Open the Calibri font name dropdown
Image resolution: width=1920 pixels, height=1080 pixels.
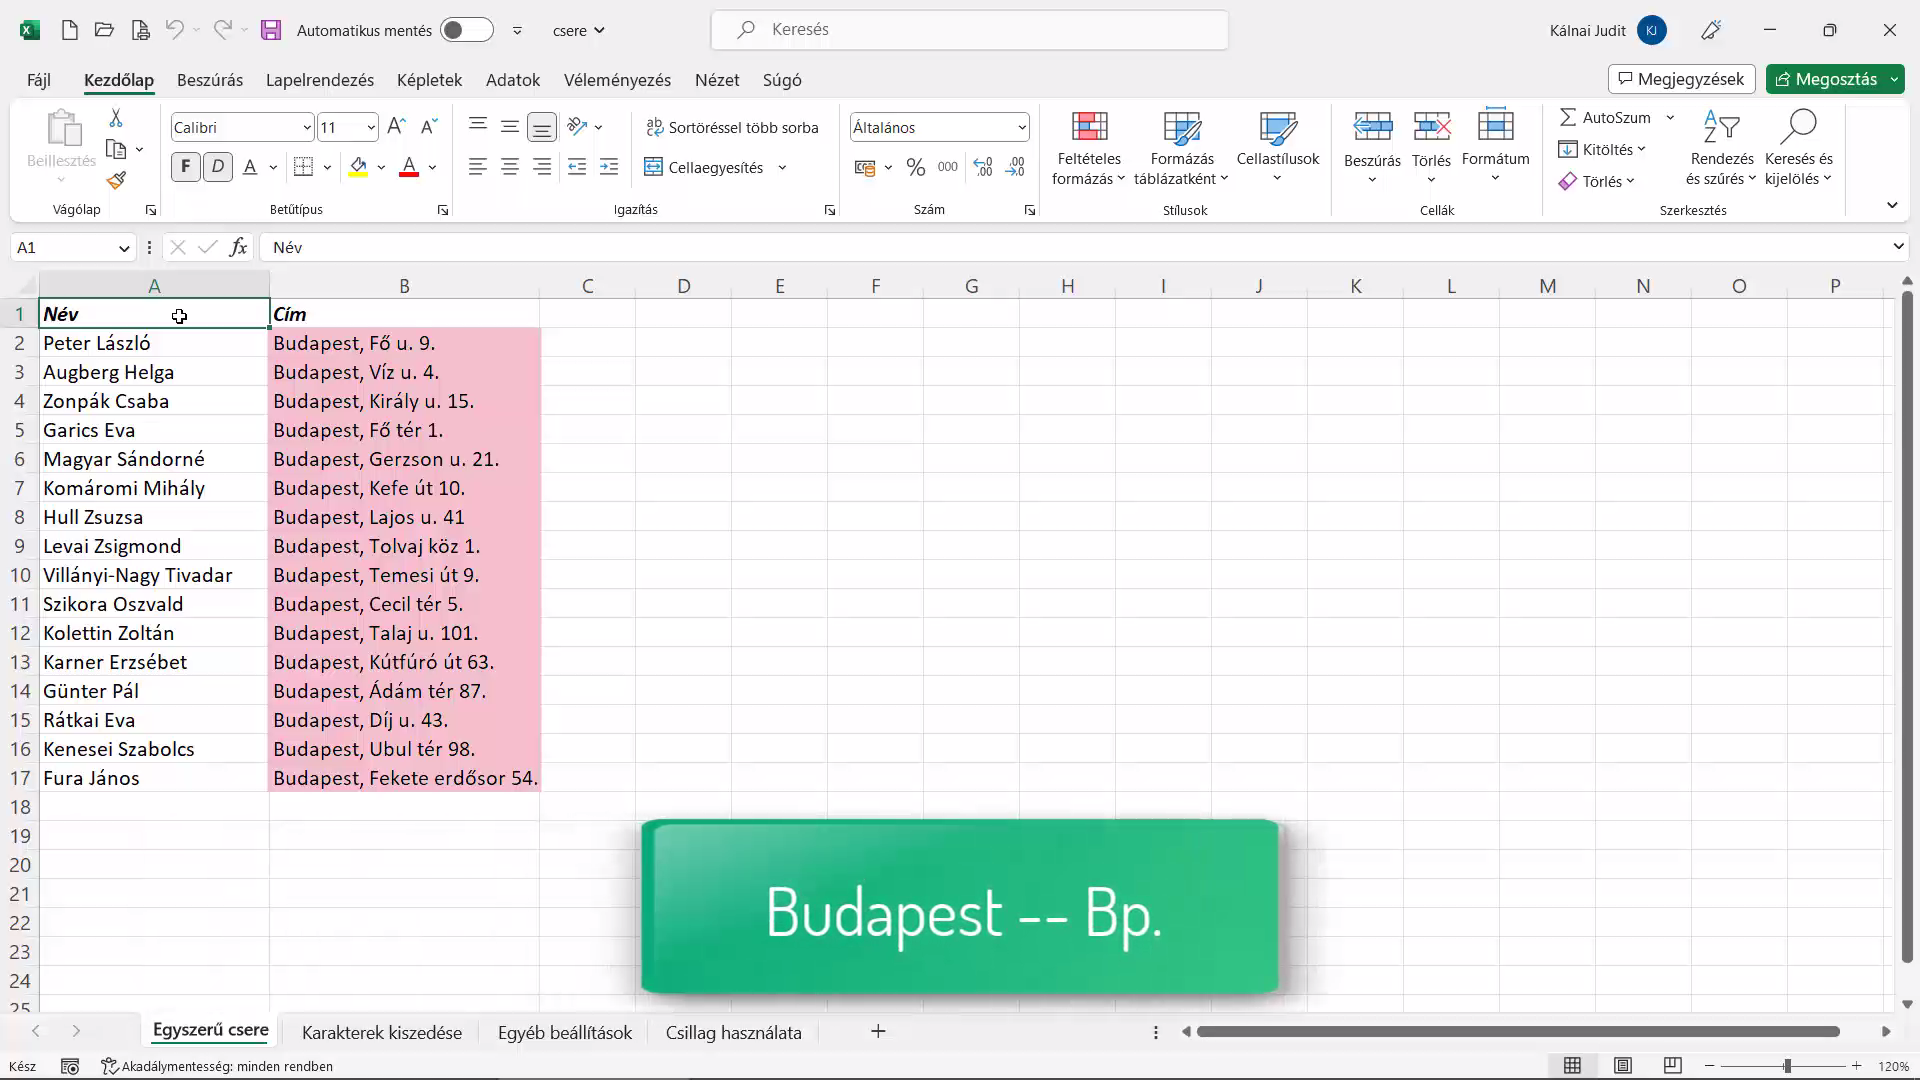307,127
